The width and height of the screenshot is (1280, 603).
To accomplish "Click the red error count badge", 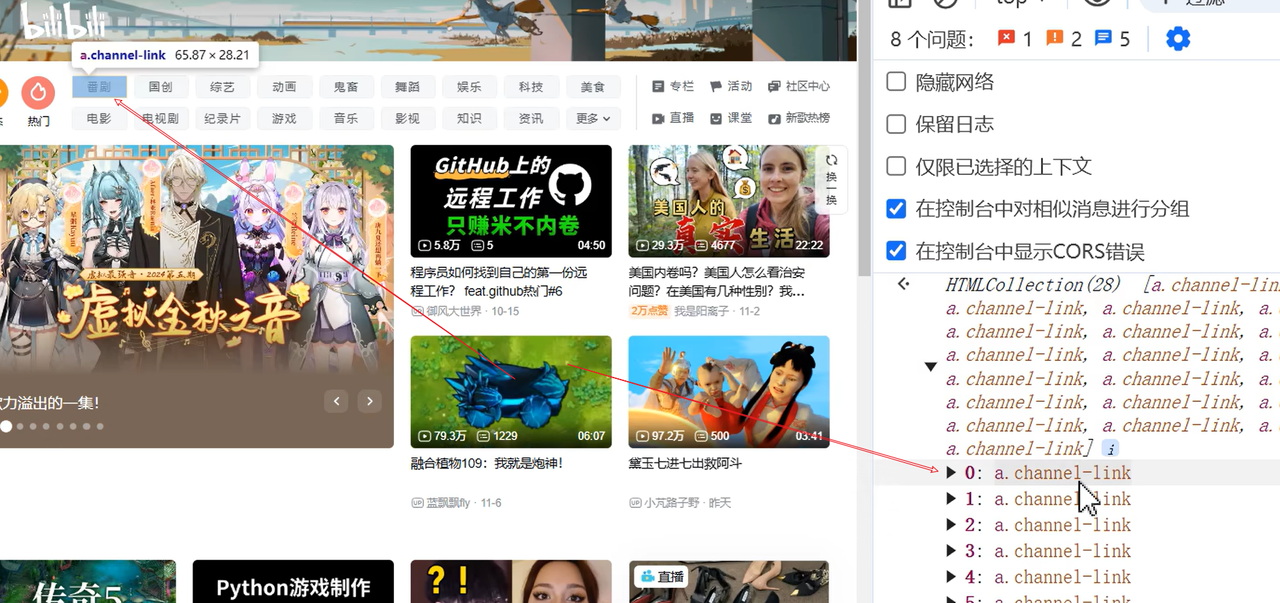I will tap(1007, 38).
